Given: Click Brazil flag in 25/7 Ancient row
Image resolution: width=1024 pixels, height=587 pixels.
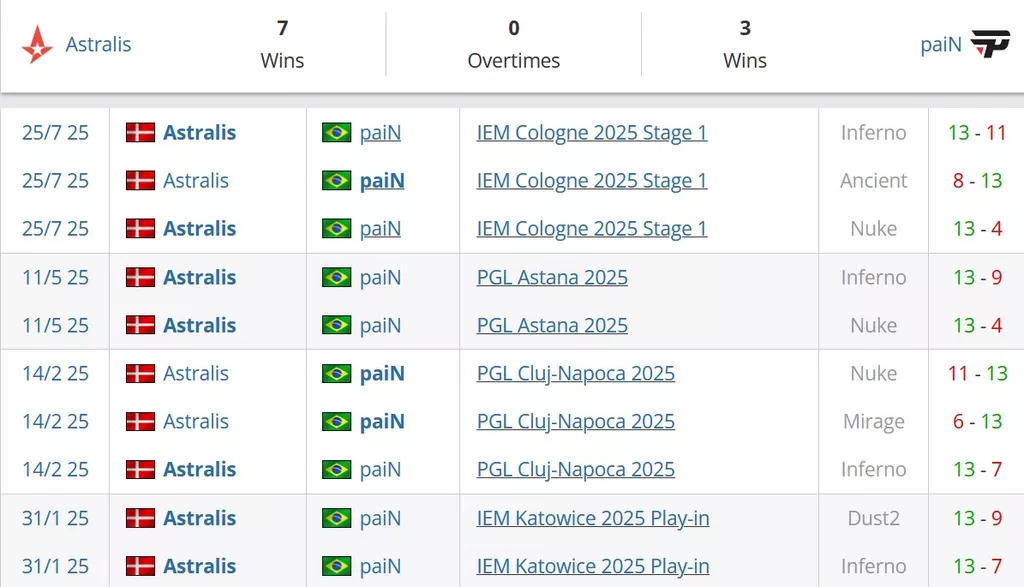Looking at the screenshot, I should [336, 180].
